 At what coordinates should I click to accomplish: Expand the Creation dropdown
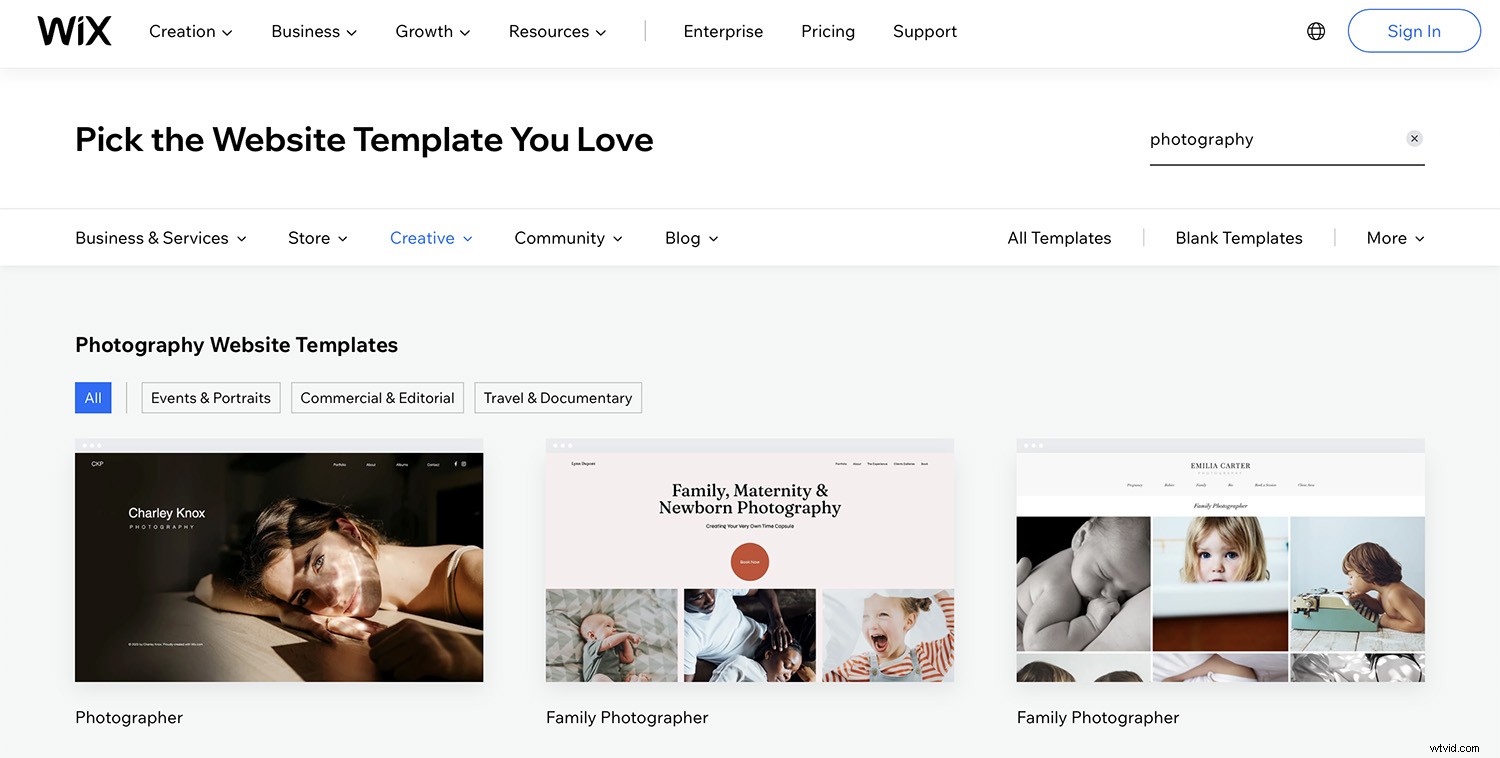point(190,31)
